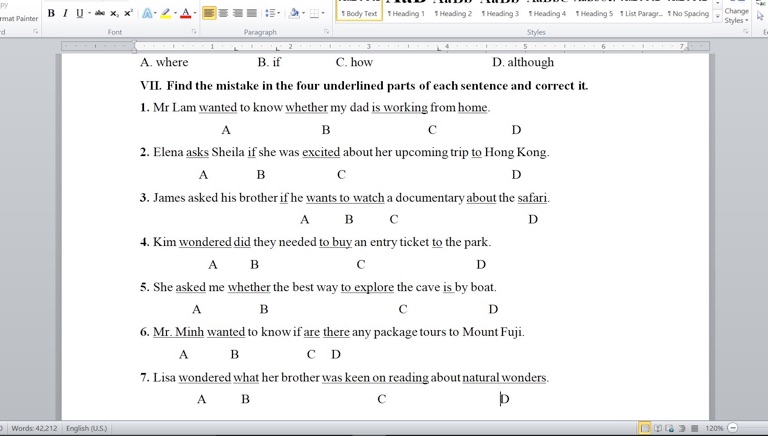Apply No Spacing style

688,10
